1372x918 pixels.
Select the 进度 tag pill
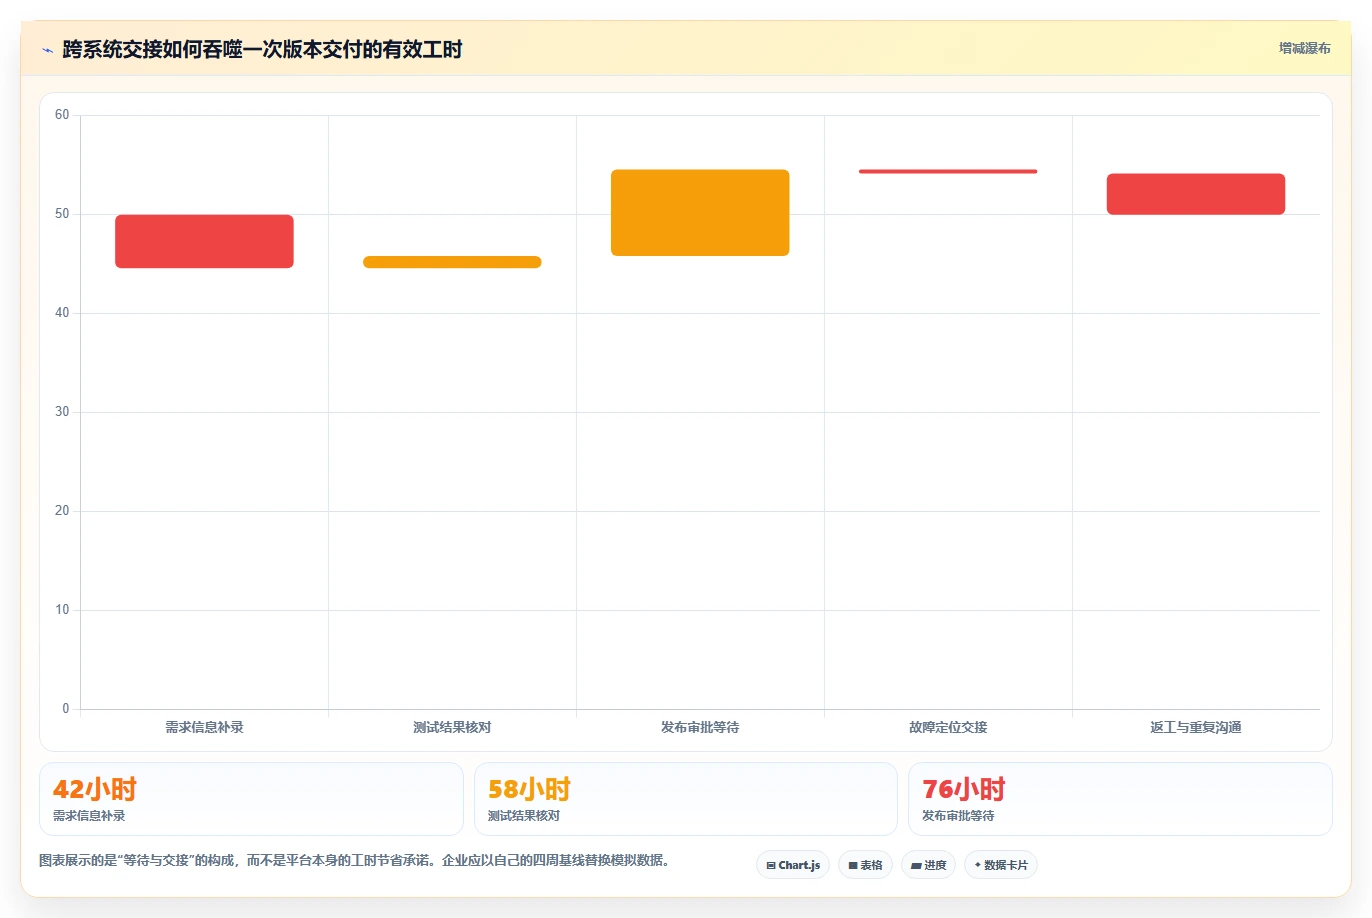(928, 865)
